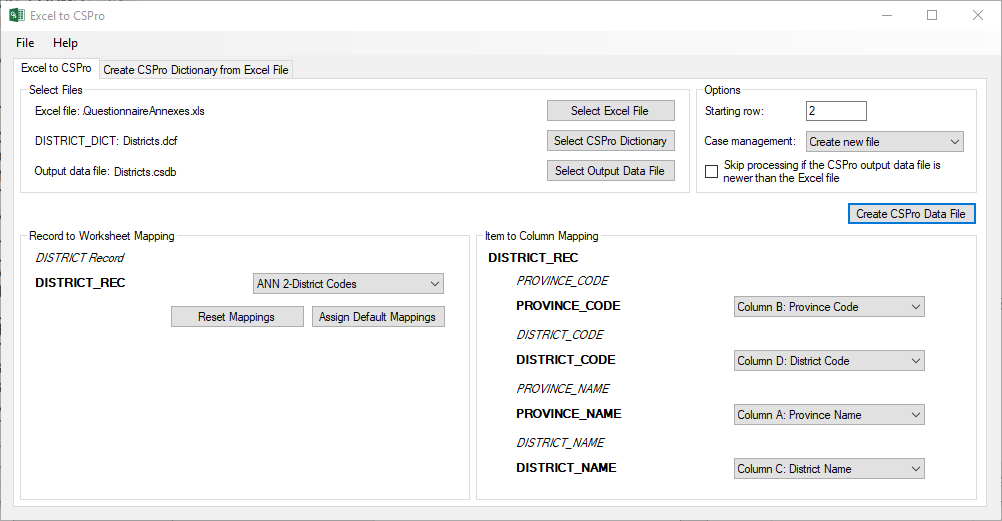The image size is (1002, 521).
Task: Click the Excel file QuestionnaireAnnexes.xls label
Action: pos(119,111)
